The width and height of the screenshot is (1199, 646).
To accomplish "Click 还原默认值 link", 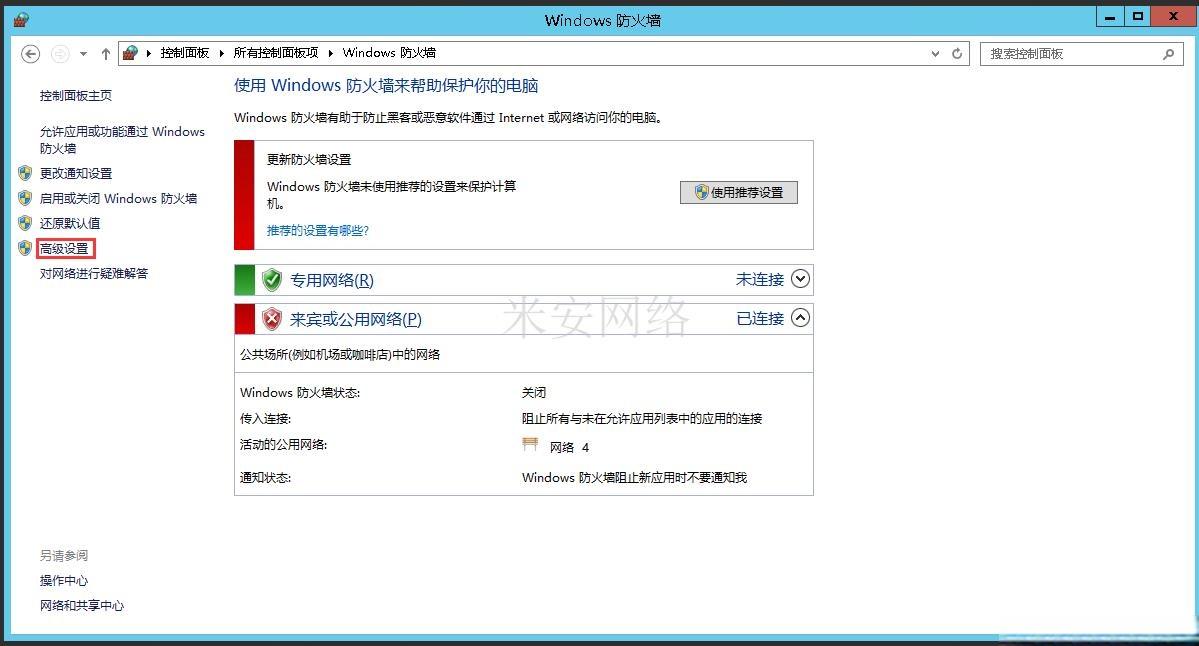I will pos(70,223).
